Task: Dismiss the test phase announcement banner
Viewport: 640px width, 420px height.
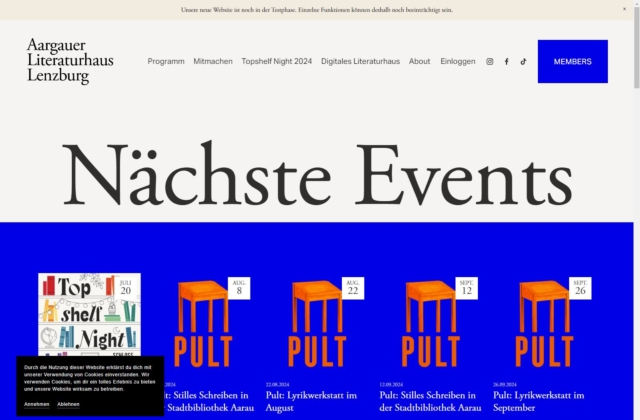Action: click(x=624, y=9)
